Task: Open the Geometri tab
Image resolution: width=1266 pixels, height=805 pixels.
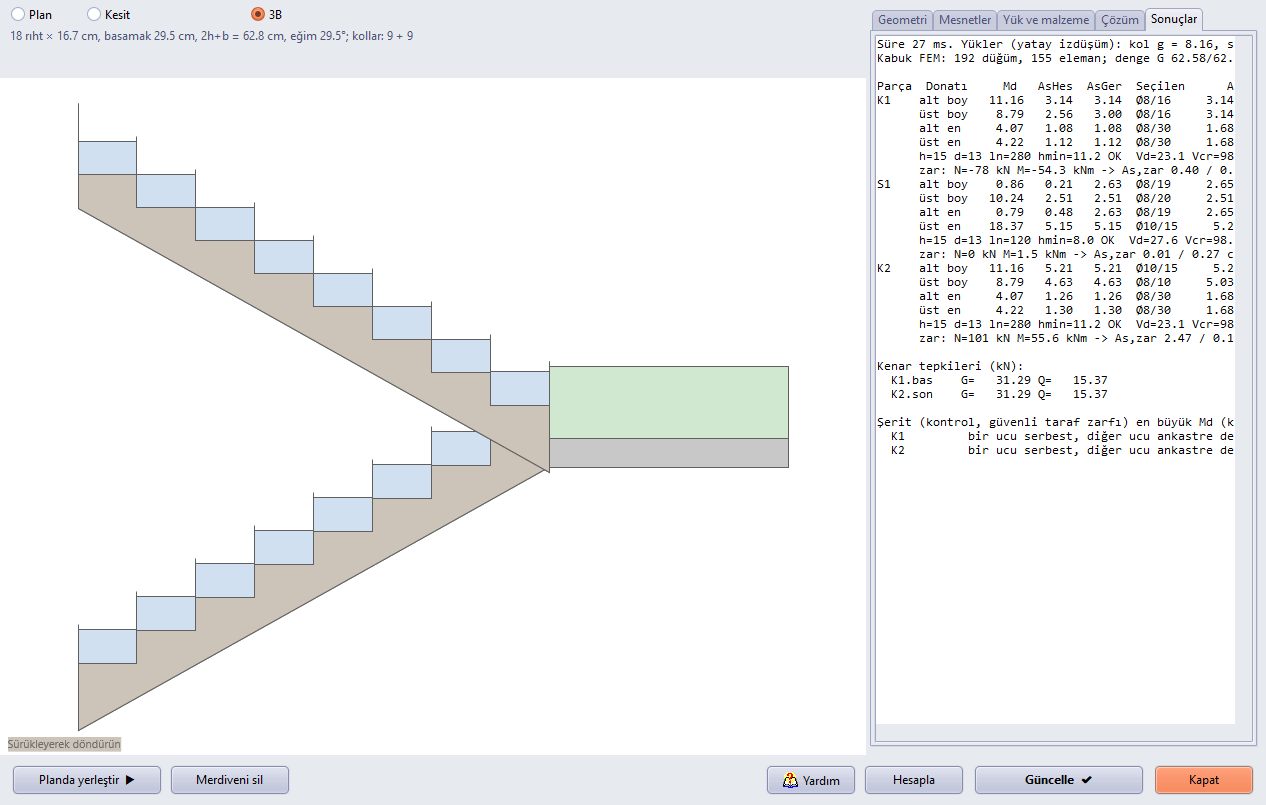Action: [902, 19]
